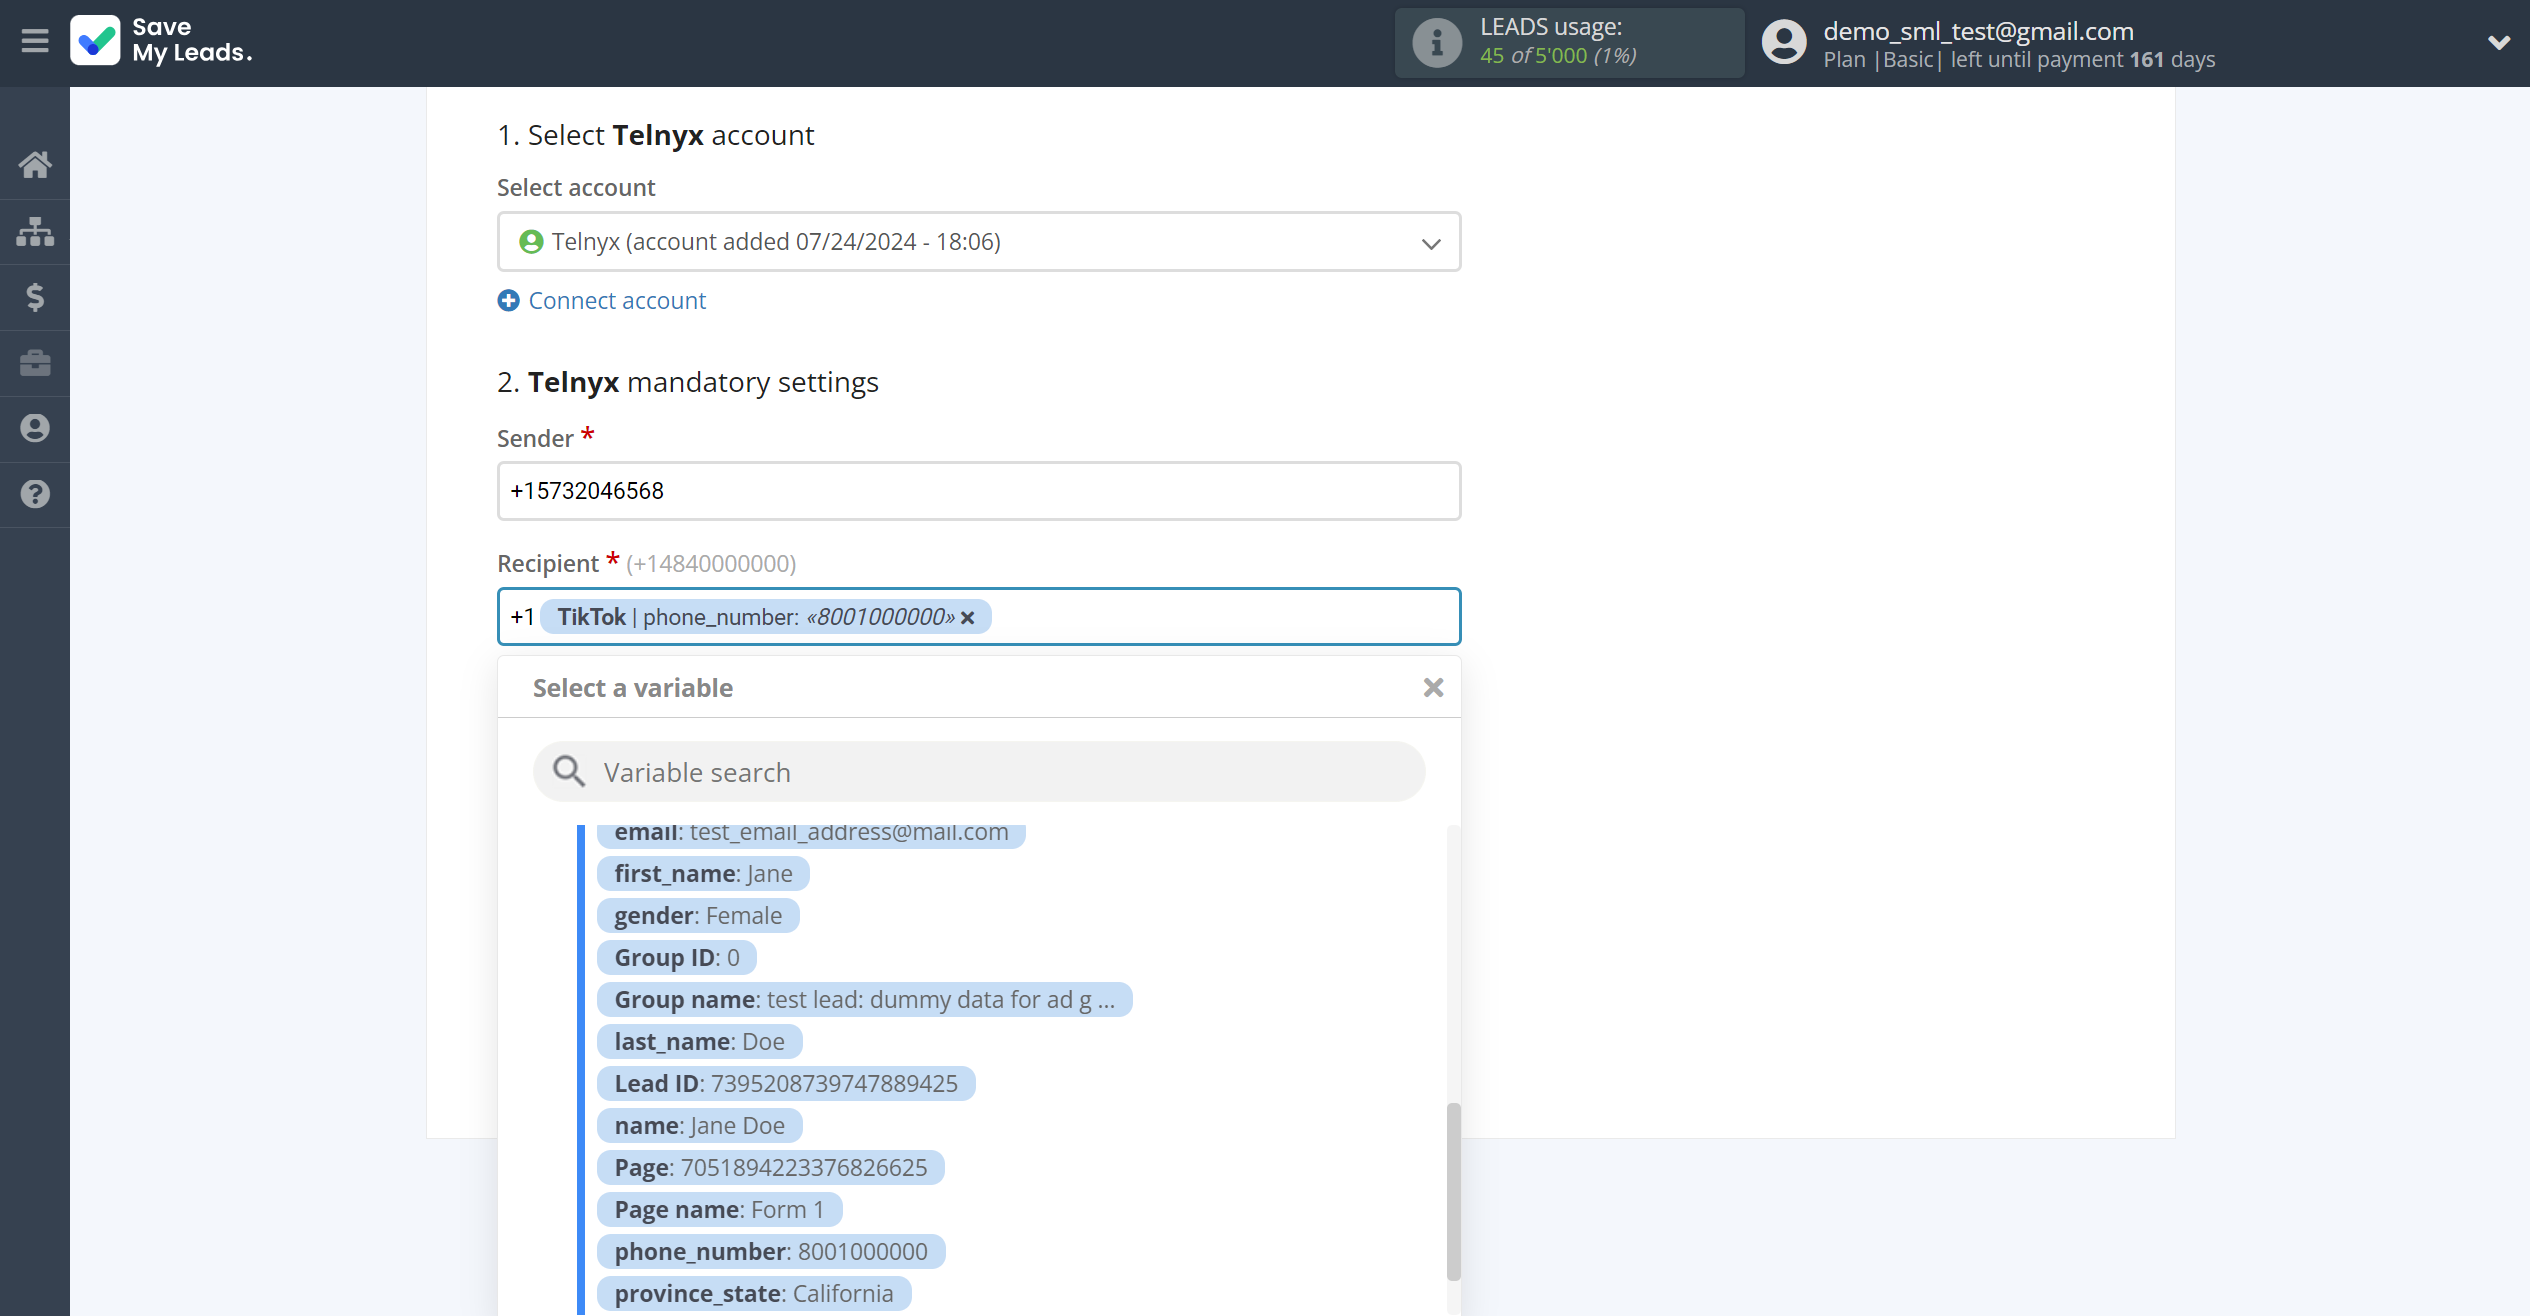Select variable Page: 7051894223376826625
The image size is (2530, 1316).
(771, 1168)
